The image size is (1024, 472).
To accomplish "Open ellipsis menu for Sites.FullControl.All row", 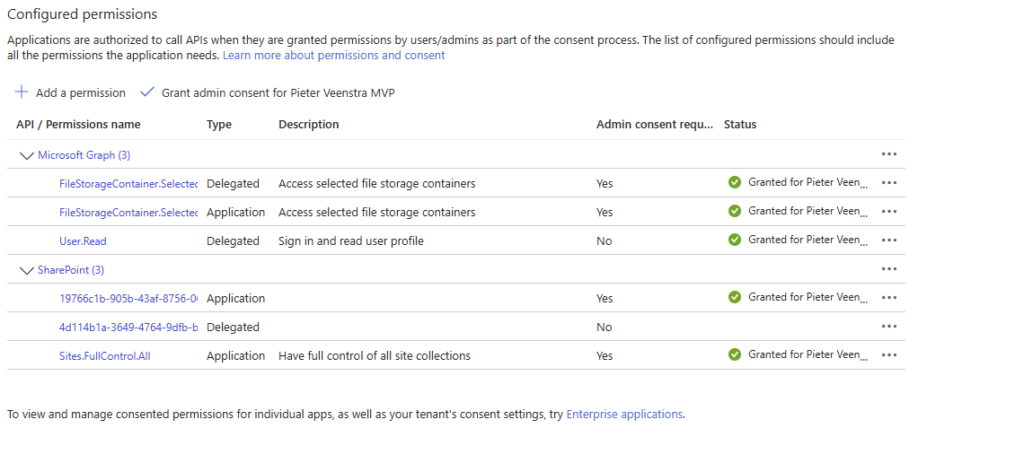I will pos(889,355).
